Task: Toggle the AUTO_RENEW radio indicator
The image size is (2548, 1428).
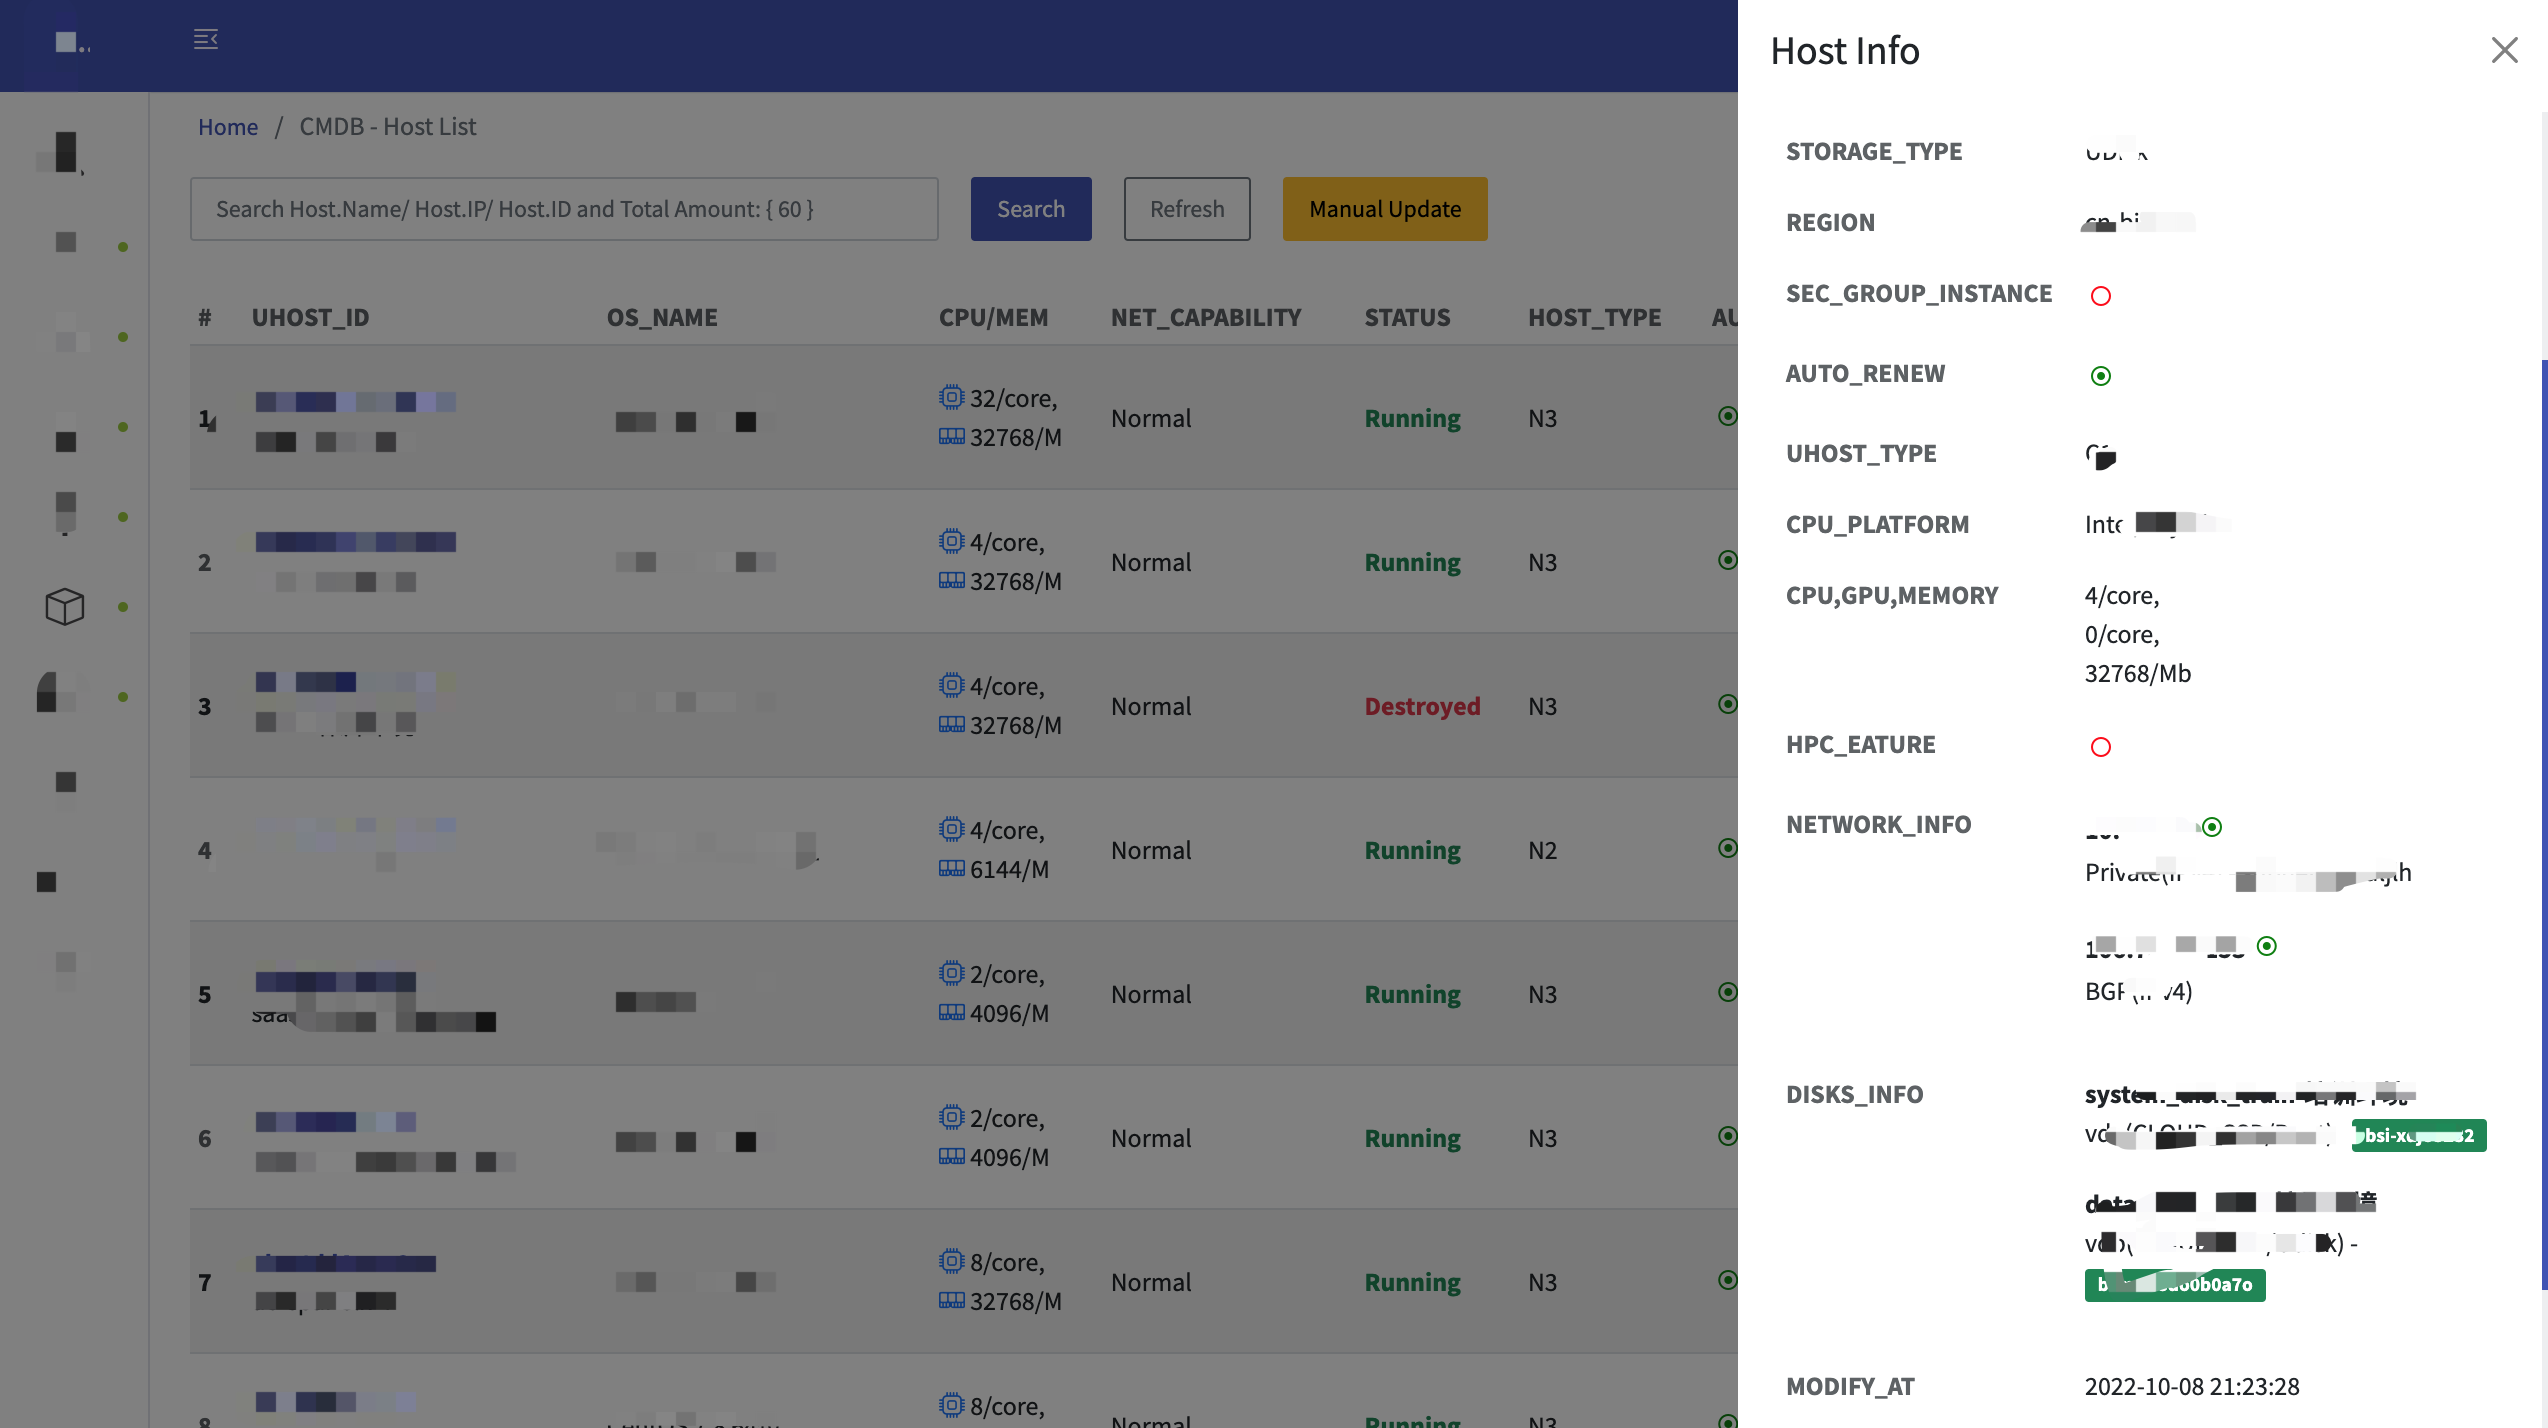Action: pyautogui.click(x=2101, y=376)
